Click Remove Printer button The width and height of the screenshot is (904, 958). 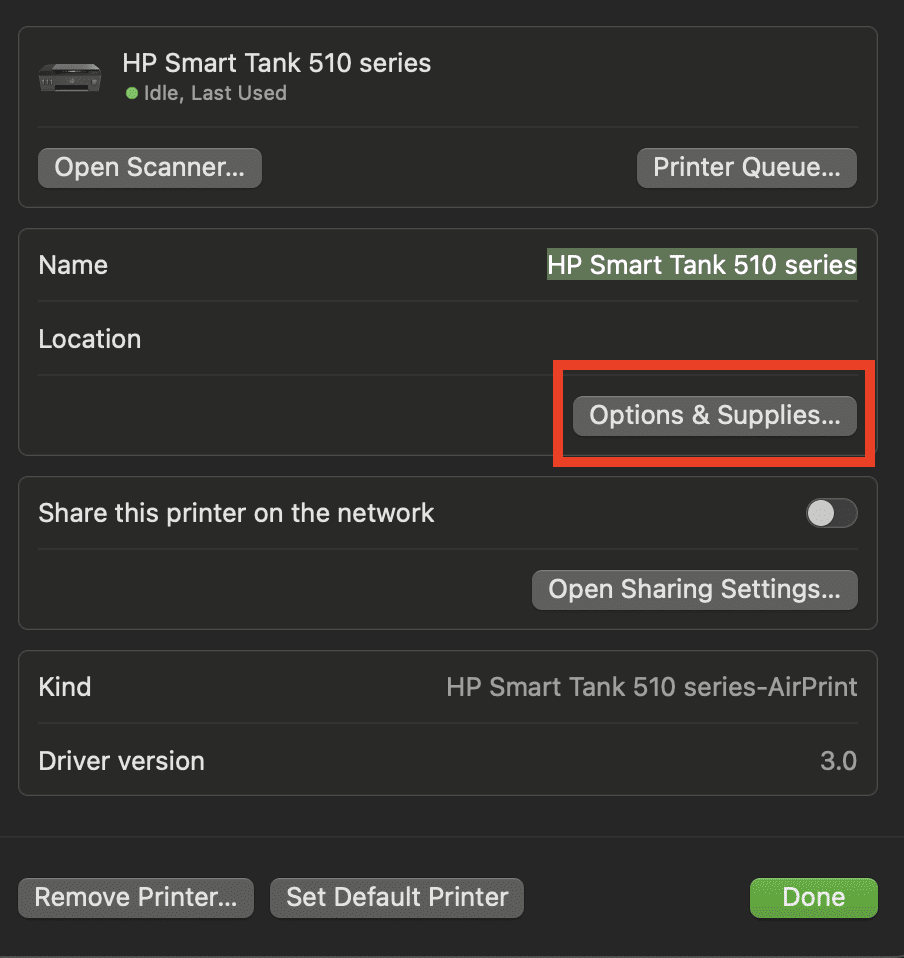(136, 897)
